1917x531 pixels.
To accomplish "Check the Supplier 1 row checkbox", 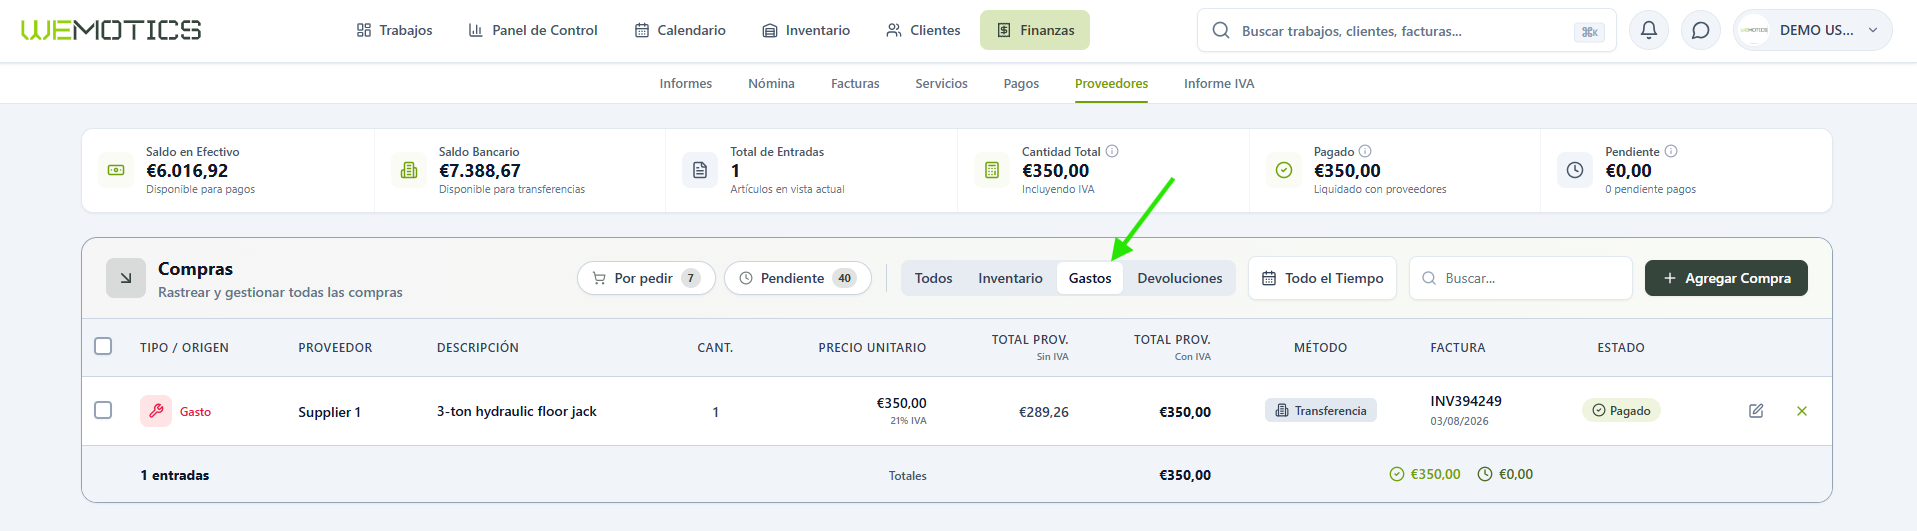I will (x=103, y=410).
